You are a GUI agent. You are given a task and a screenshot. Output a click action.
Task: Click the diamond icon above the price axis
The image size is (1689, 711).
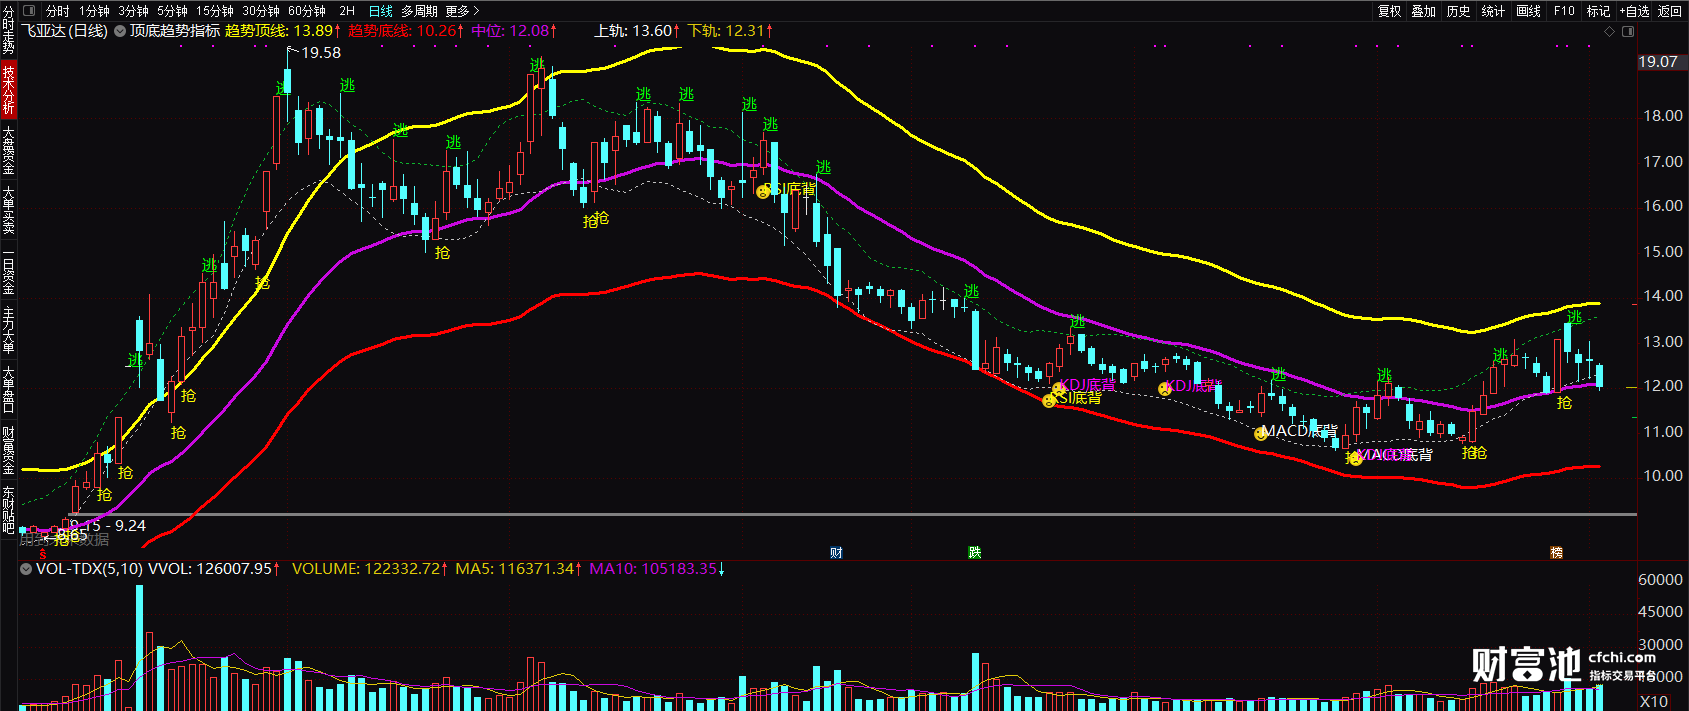1609,32
